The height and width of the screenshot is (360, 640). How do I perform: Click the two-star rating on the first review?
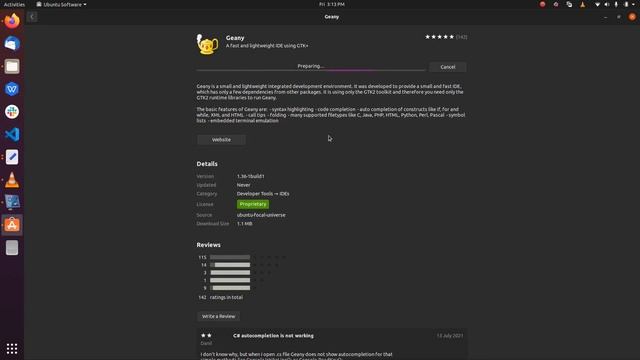point(206,336)
